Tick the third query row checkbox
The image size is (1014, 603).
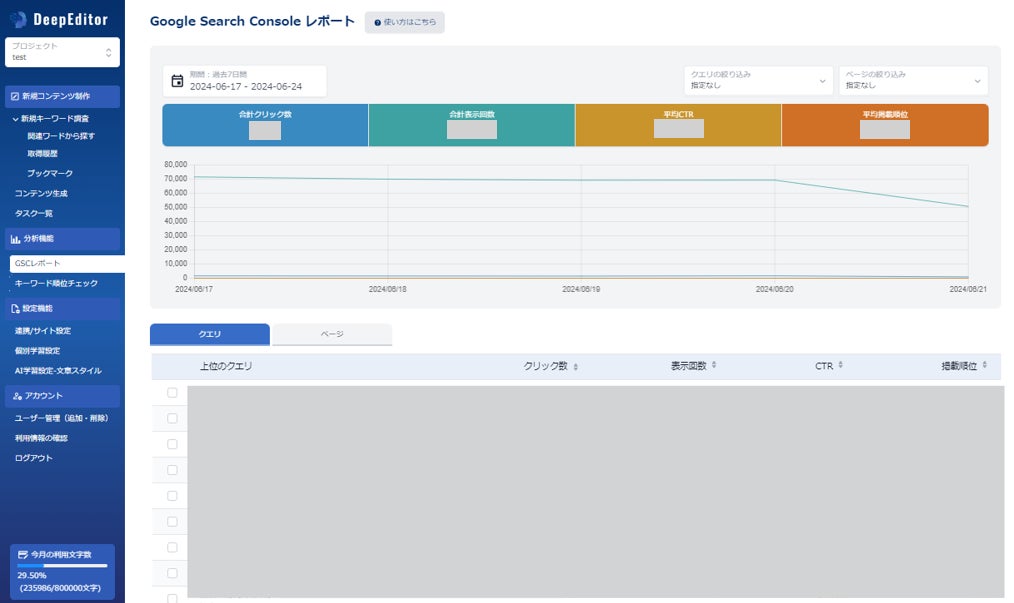(172, 444)
